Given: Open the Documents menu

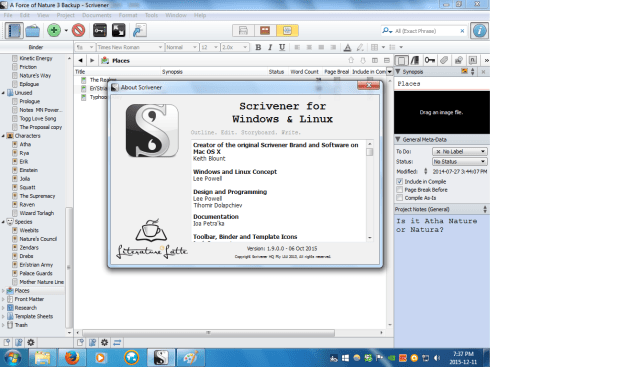Looking at the screenshot, I should [97, 15].
